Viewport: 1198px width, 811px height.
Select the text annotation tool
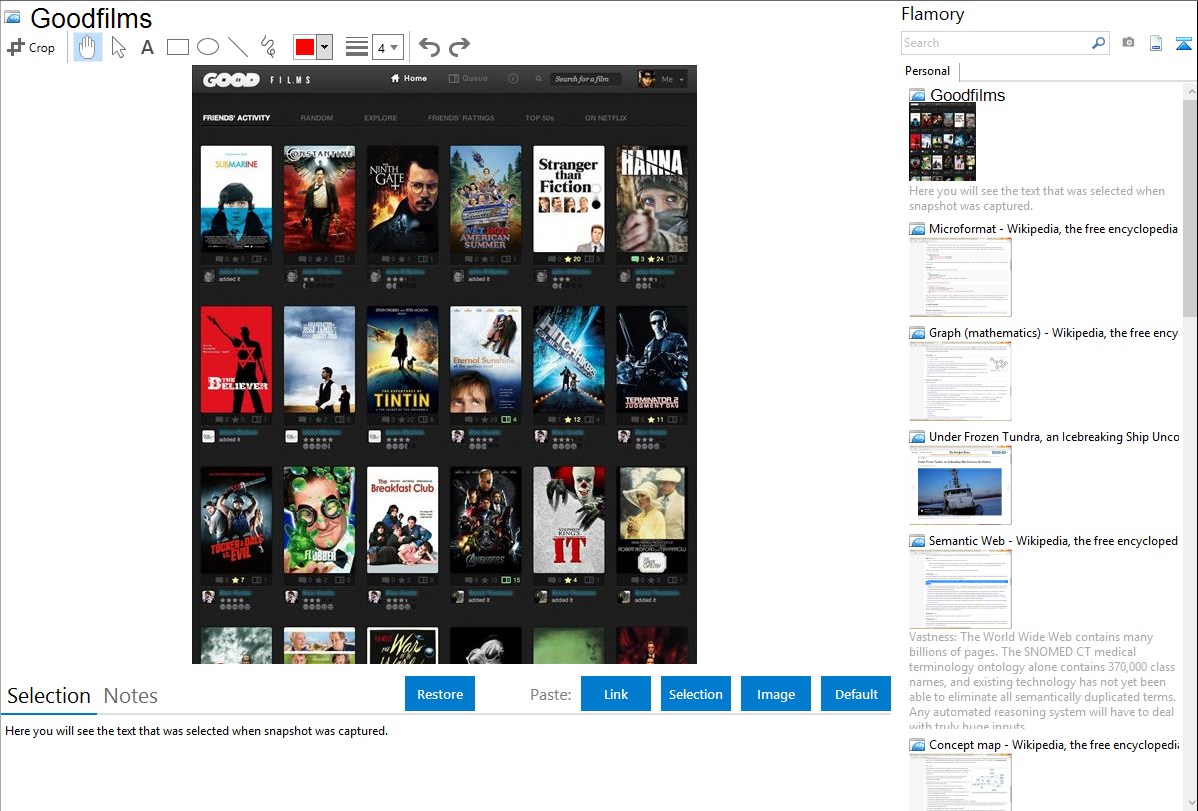[147, 47]
